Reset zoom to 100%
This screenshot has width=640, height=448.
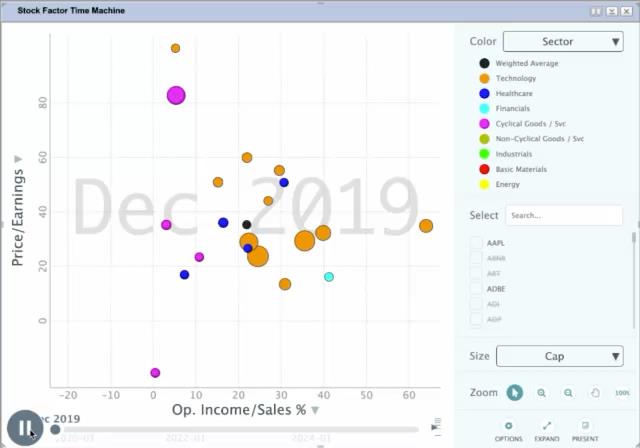click(x=621, y=393)
